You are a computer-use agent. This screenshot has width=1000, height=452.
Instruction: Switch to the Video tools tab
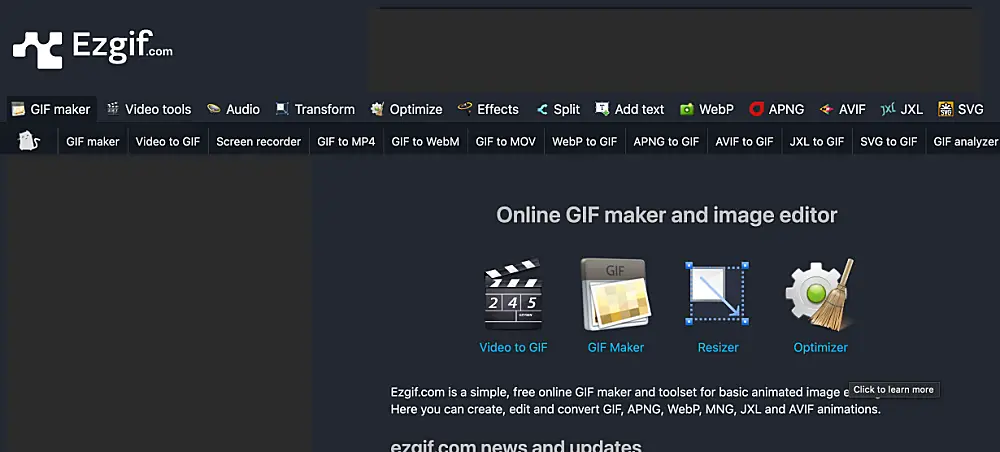point(158,110)
